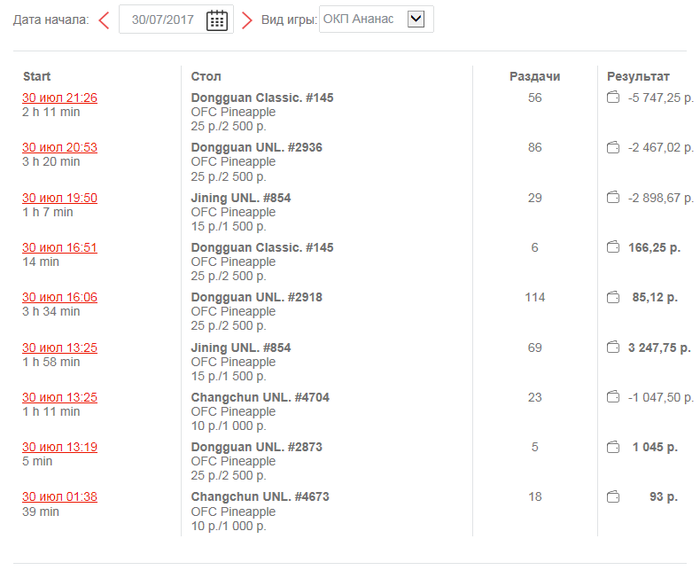
Task: Open session 30 июл 21:26
Action: (x=60, y=97)
